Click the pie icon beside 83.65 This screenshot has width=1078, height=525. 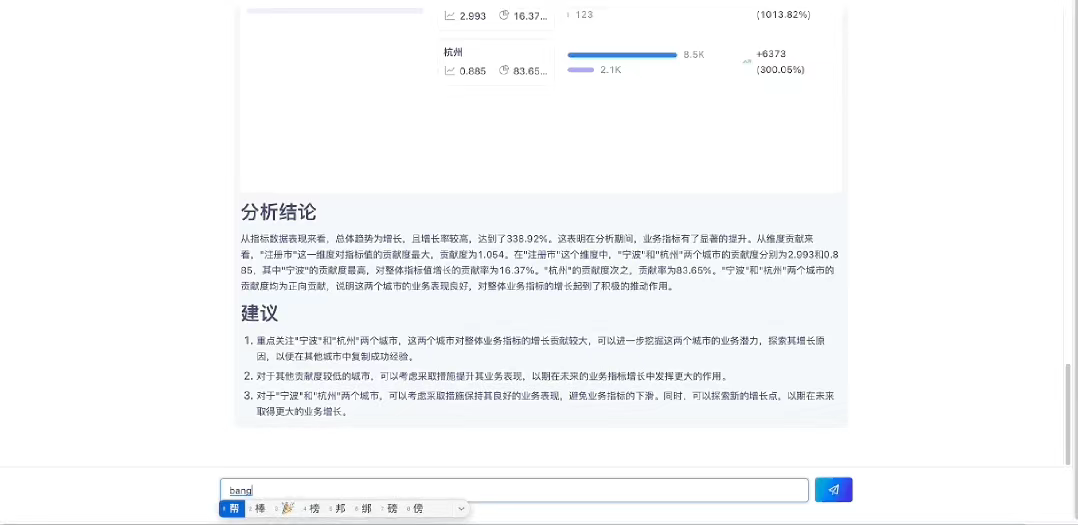(x=504, y=70)
